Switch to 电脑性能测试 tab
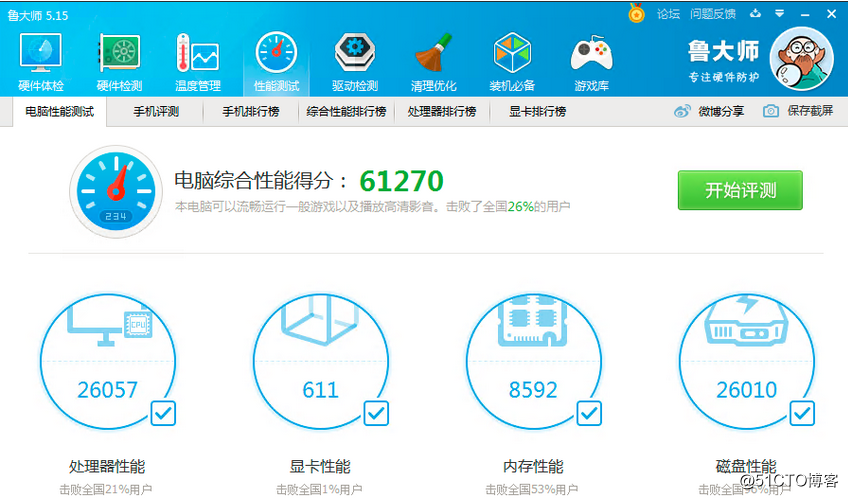 pos(59,112)
